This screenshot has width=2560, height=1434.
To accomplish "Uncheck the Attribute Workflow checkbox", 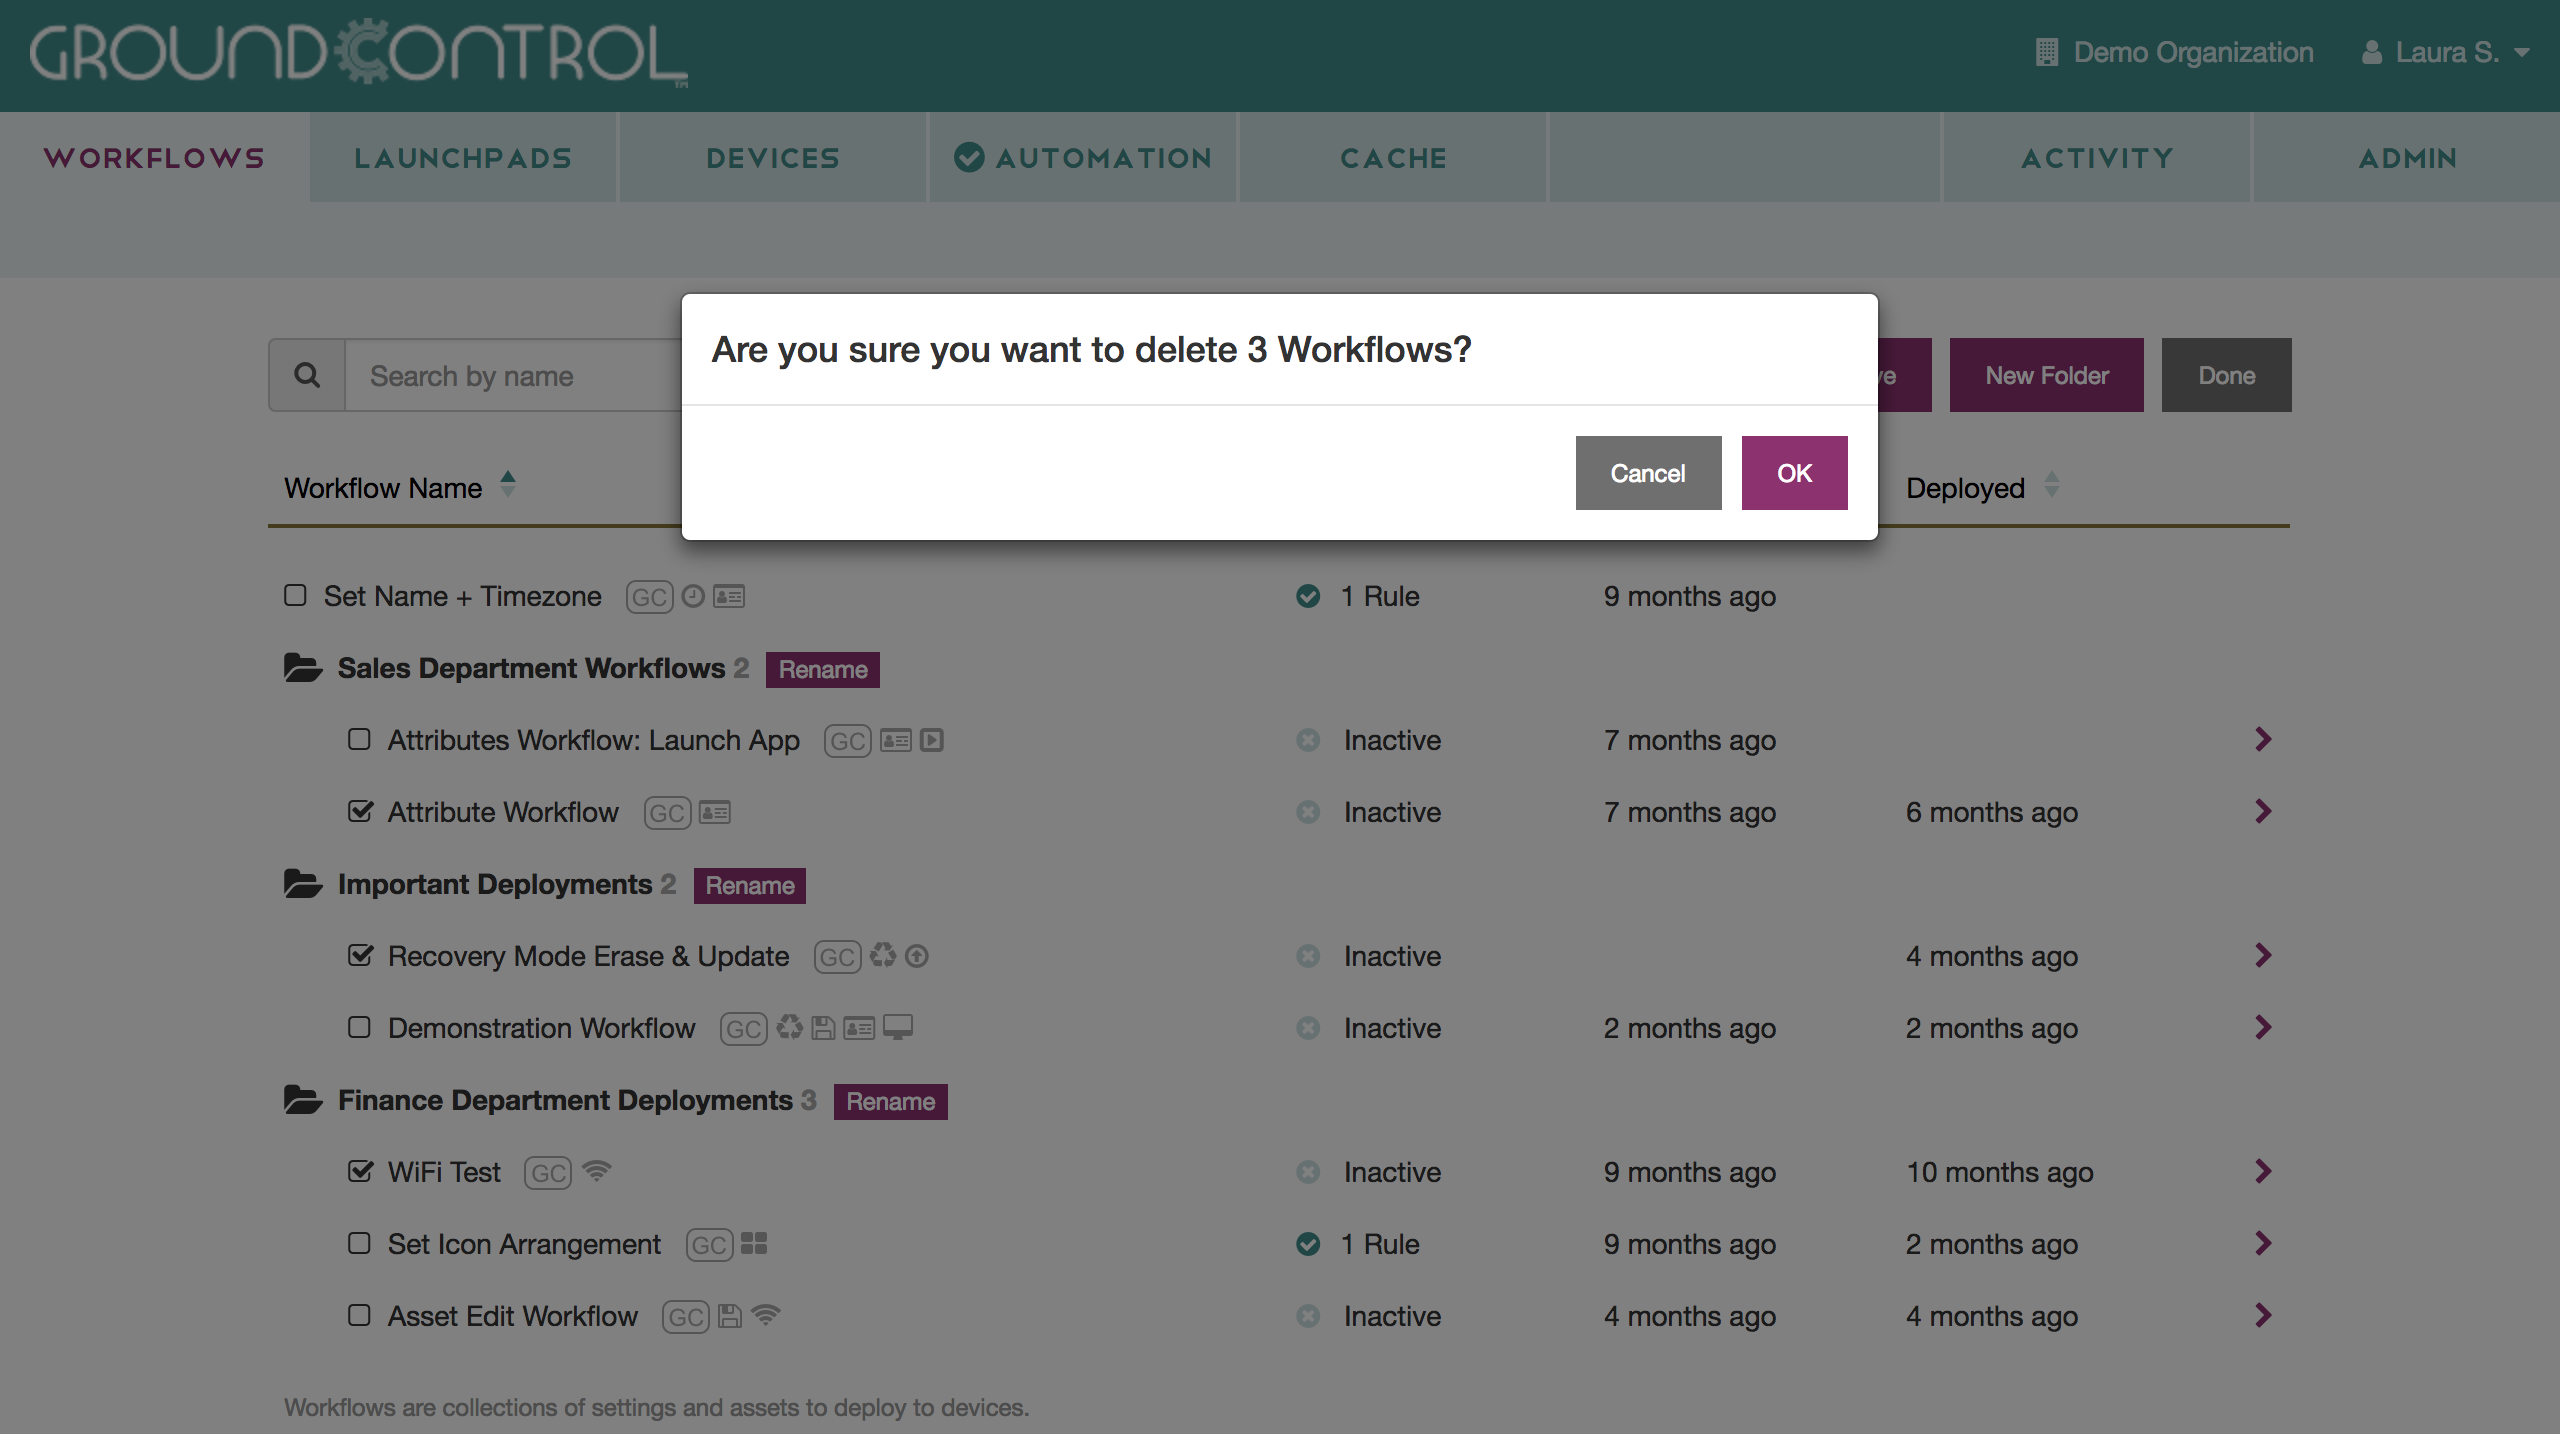I will click(360, 811).
